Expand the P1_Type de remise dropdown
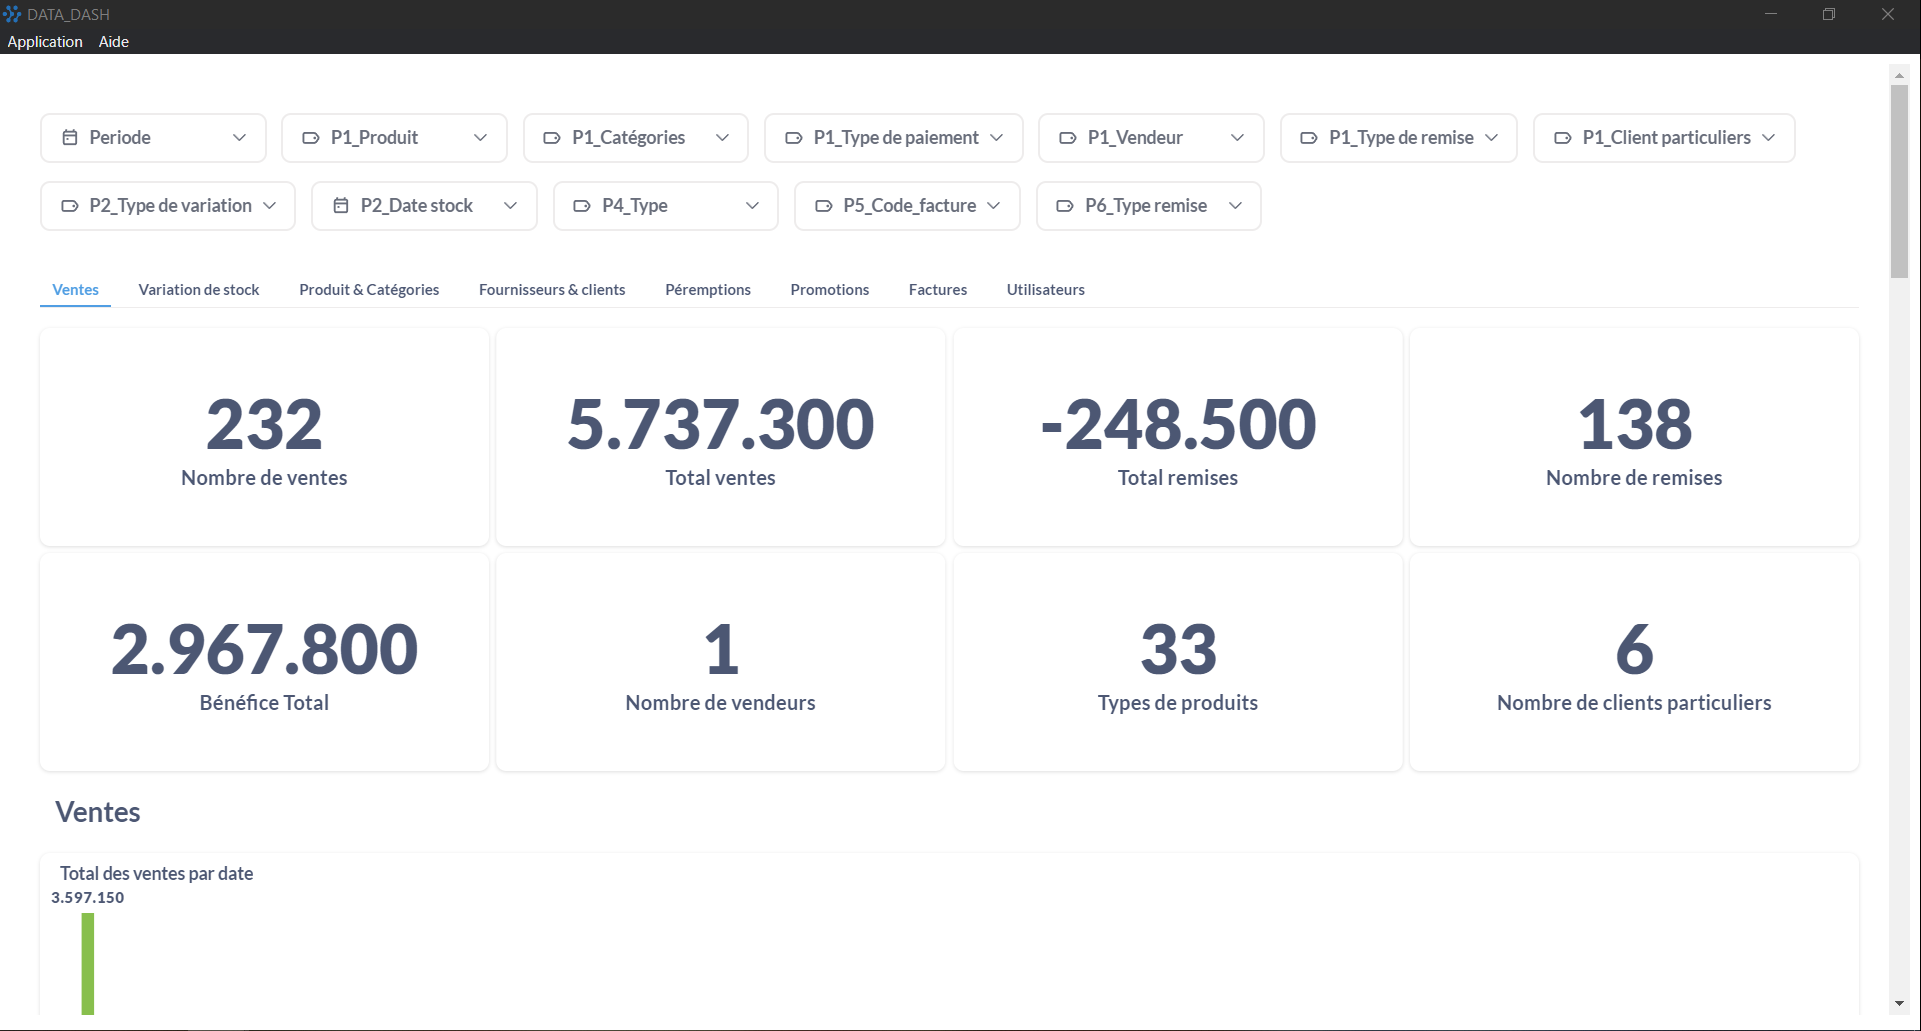The height and width of the screenshot is (1031, 1921). pyautogui.click(x=1491, y=138)
